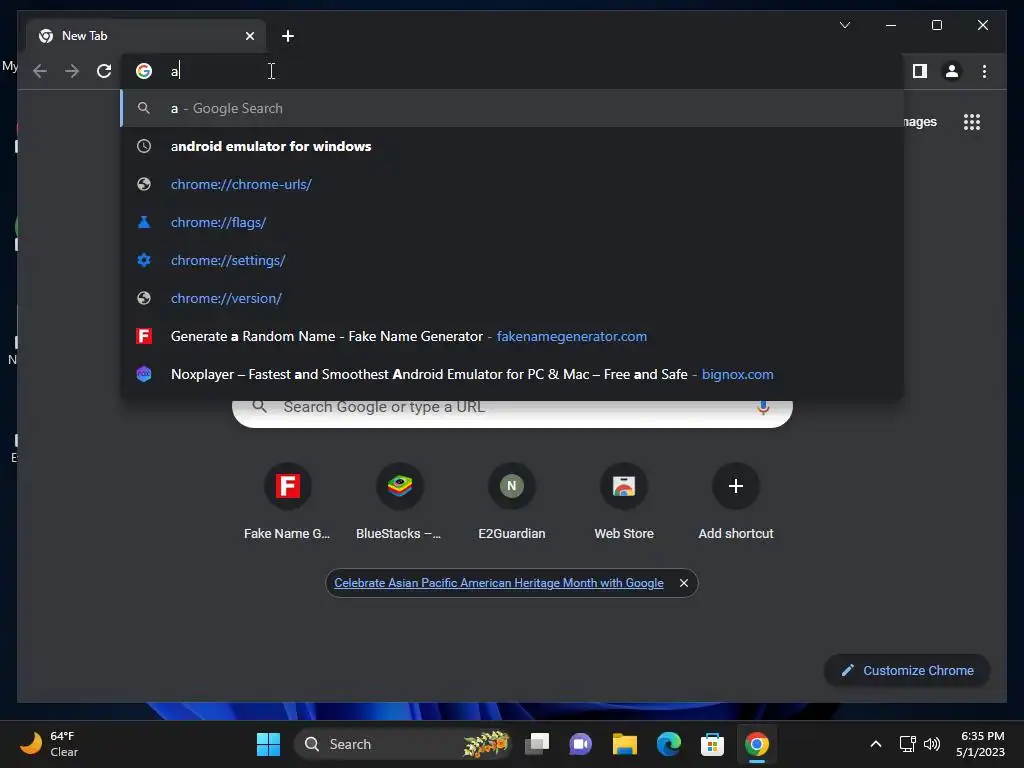
Task: Open Asian Pacific American Heritage Month link
Action: click(499, 583)
